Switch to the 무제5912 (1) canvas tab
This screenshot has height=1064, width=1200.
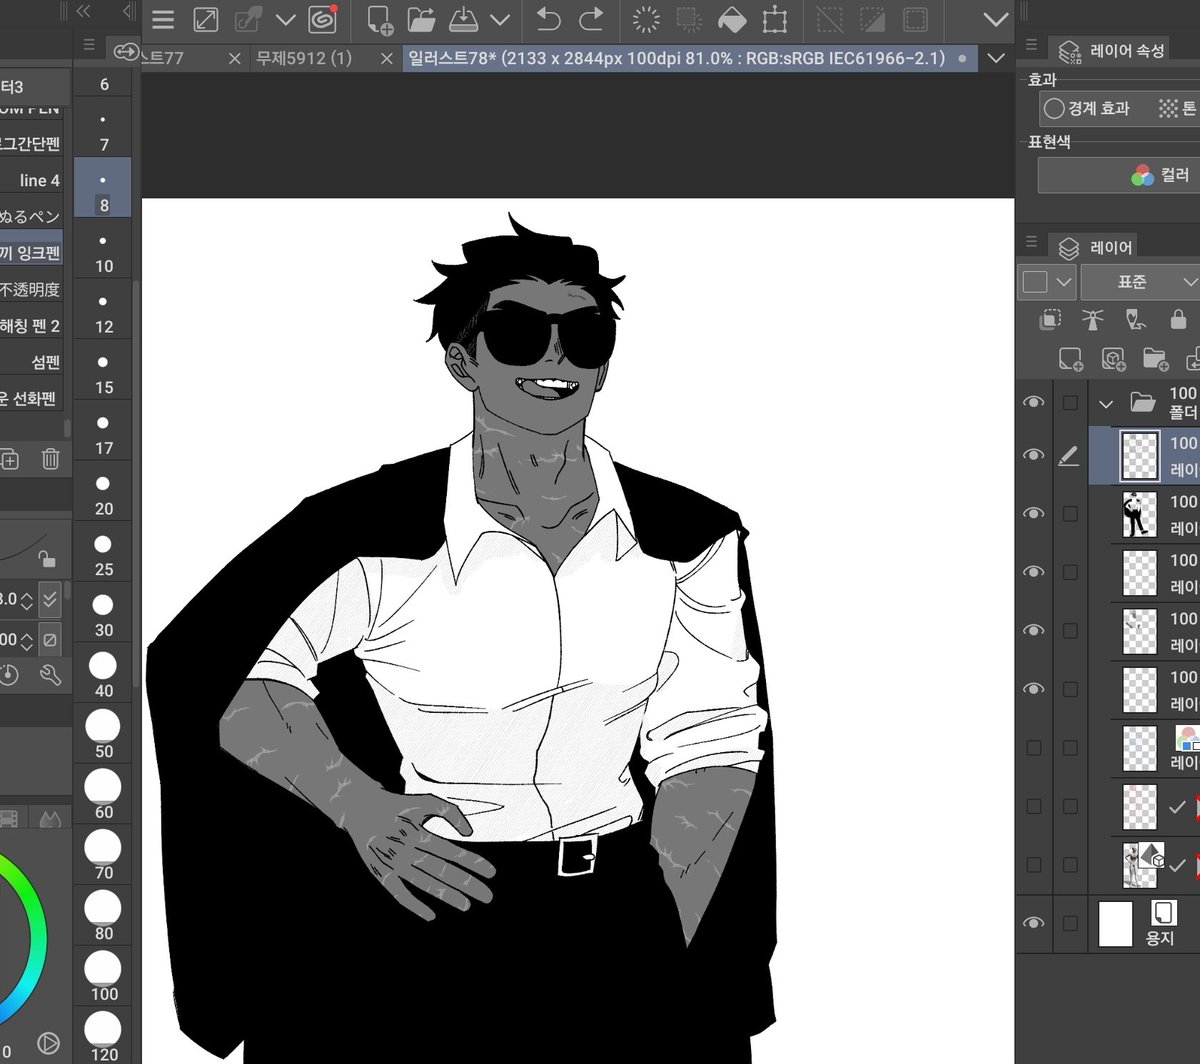click(304, 58)
